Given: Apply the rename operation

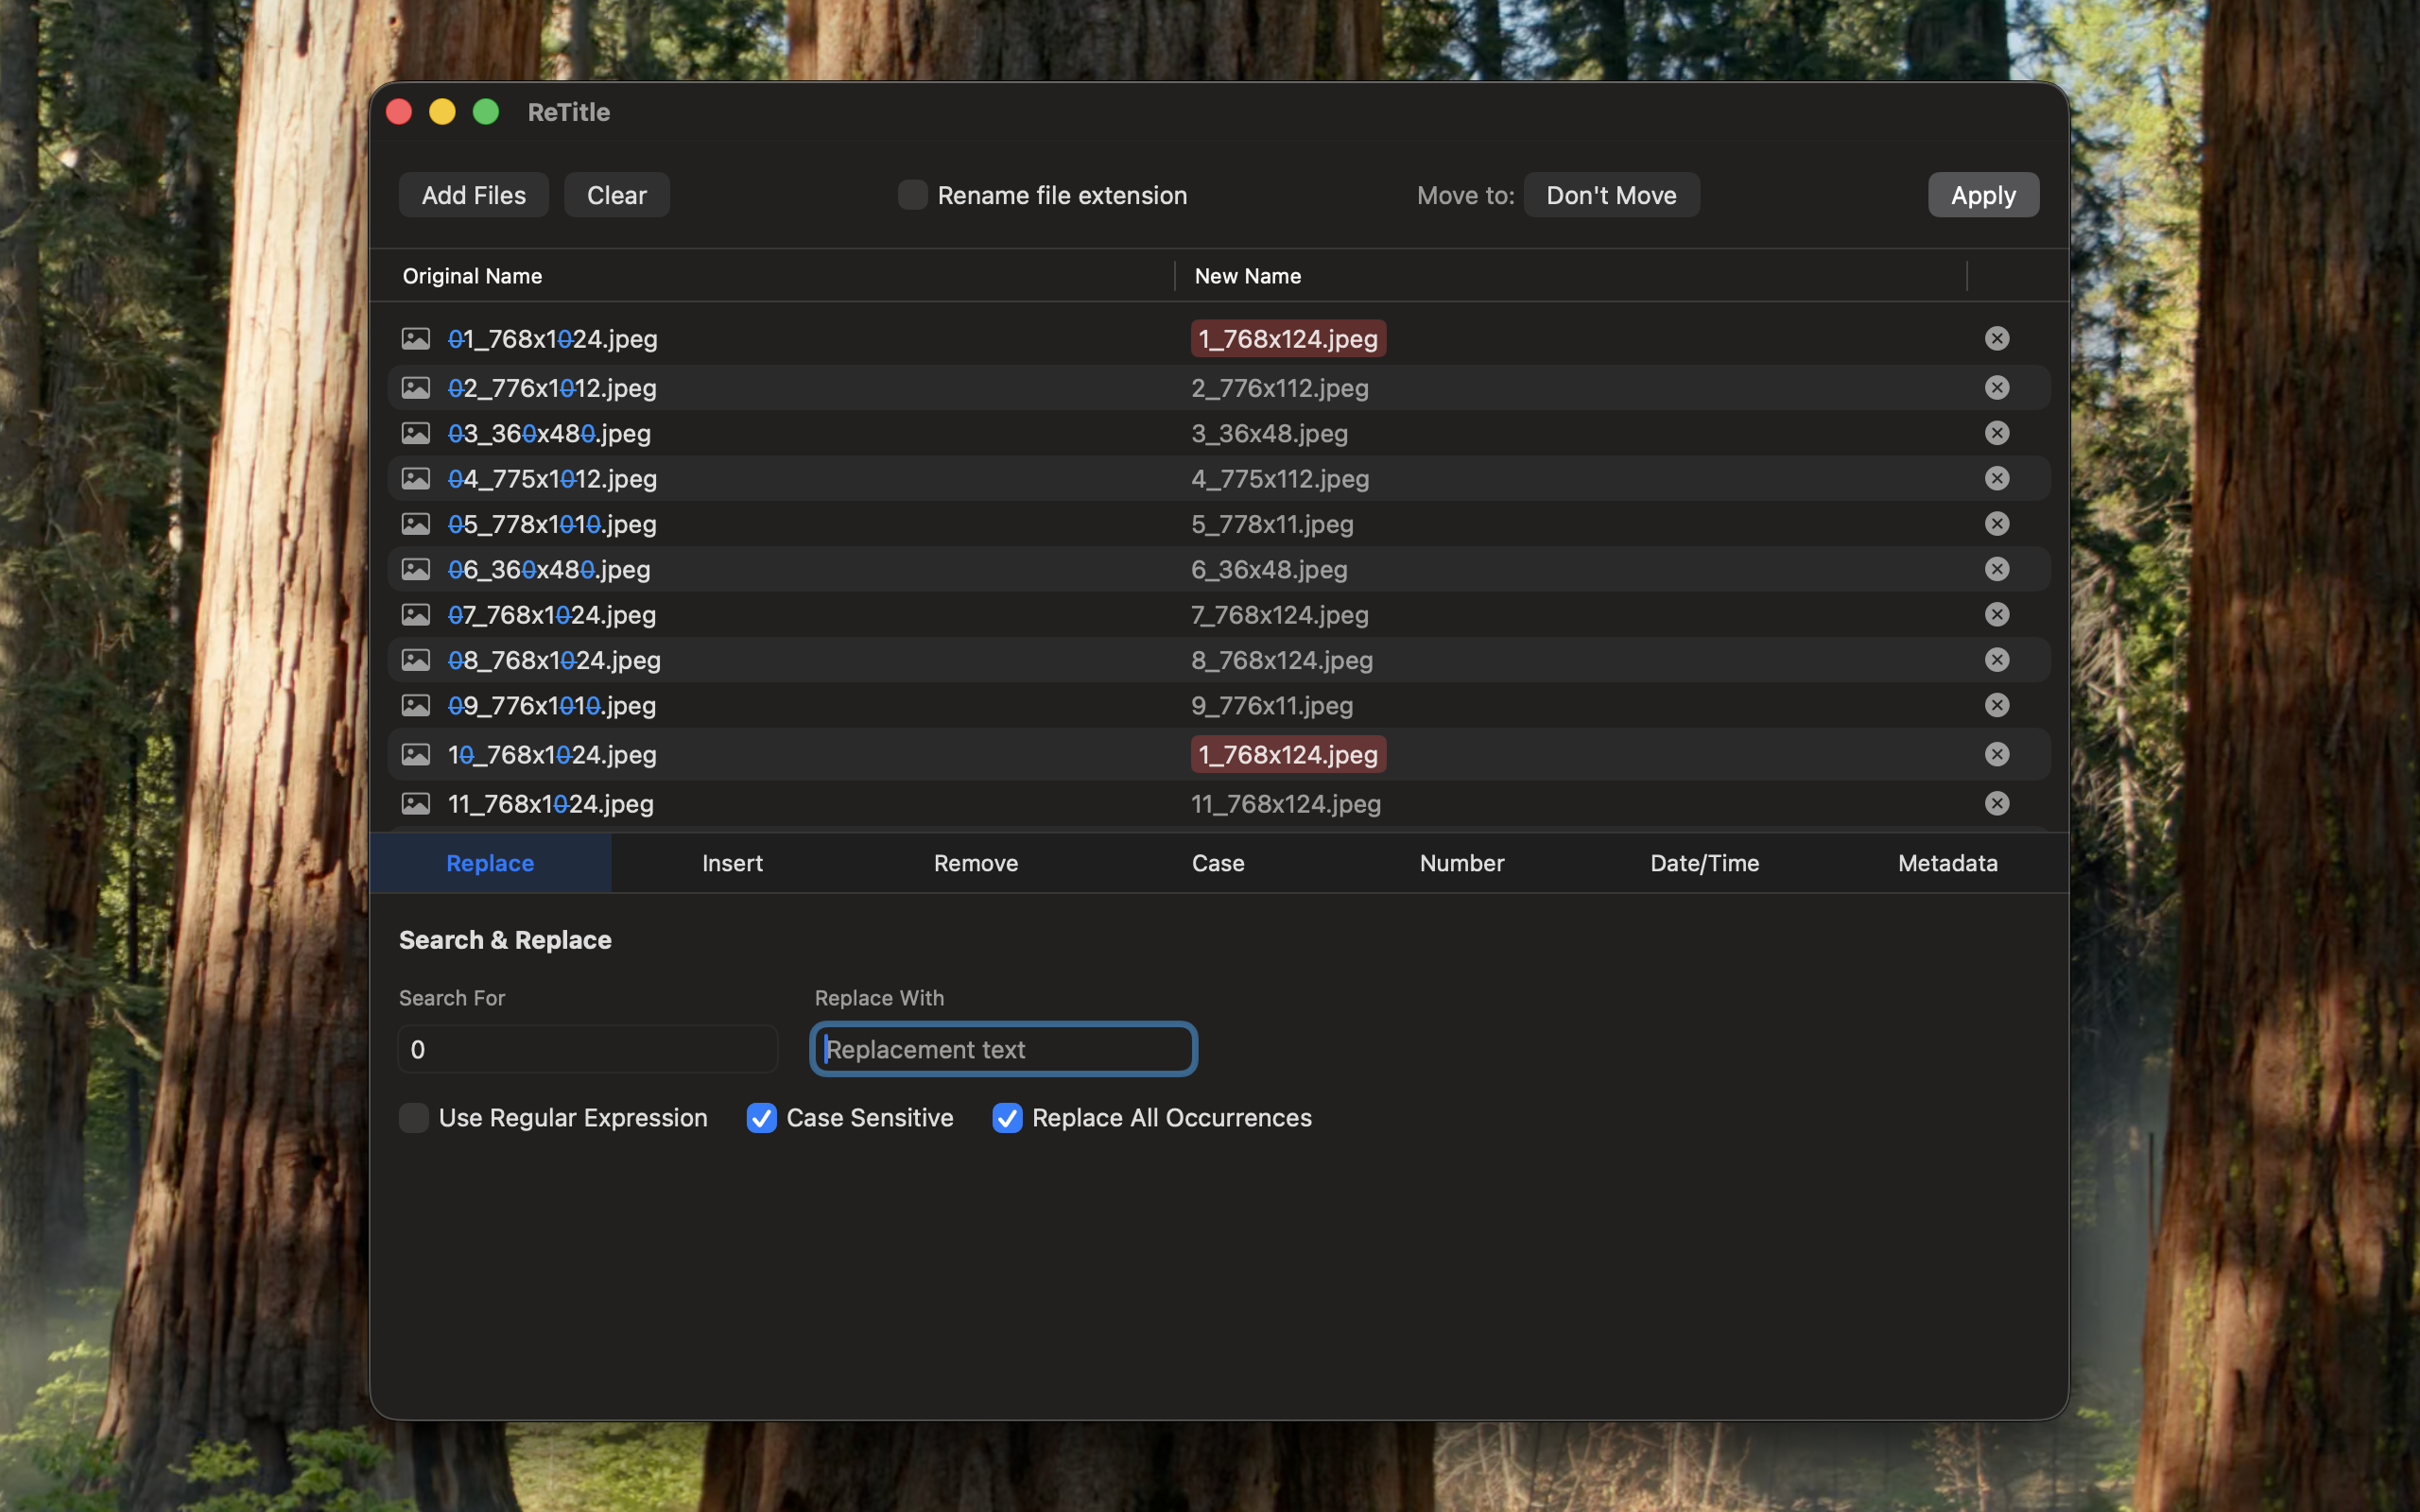Looking at the screenshot, I should click(x=1981, y=194).
